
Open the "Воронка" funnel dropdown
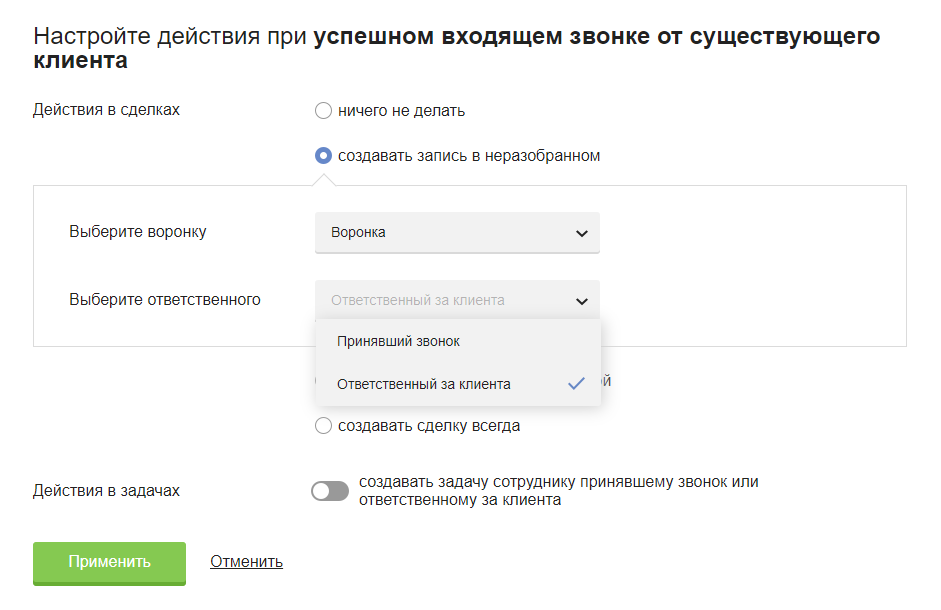tap(457, 233)
